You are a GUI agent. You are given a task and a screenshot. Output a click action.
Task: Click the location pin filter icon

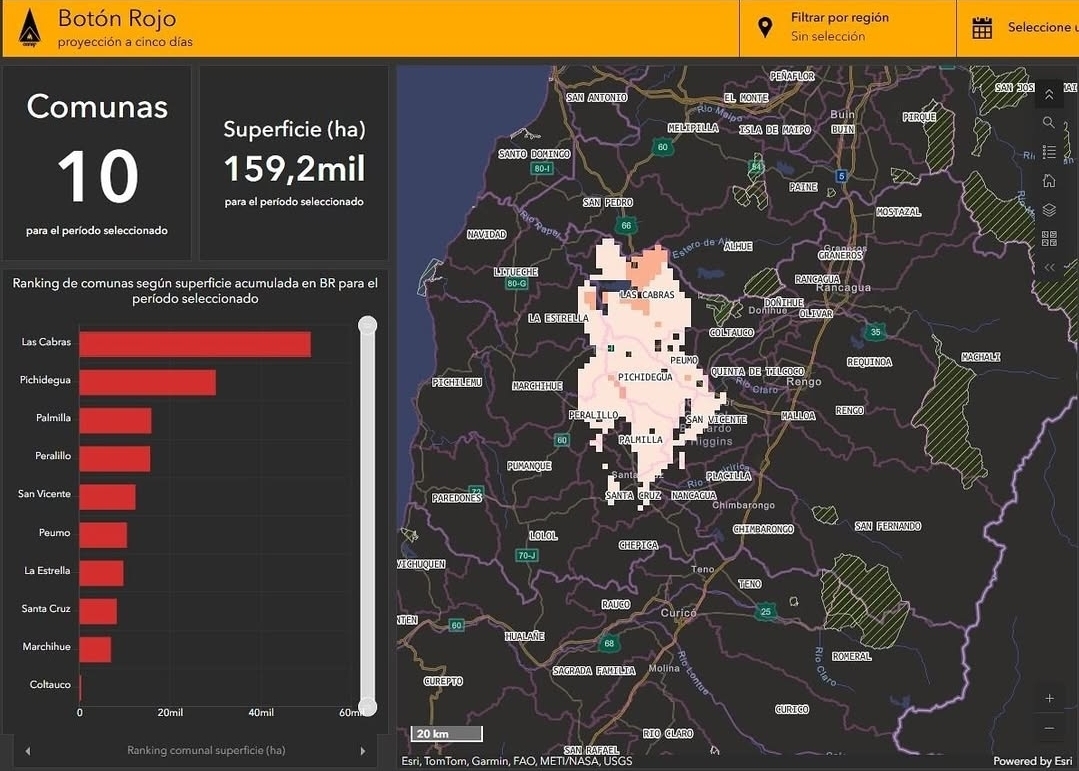click(765, 28)
